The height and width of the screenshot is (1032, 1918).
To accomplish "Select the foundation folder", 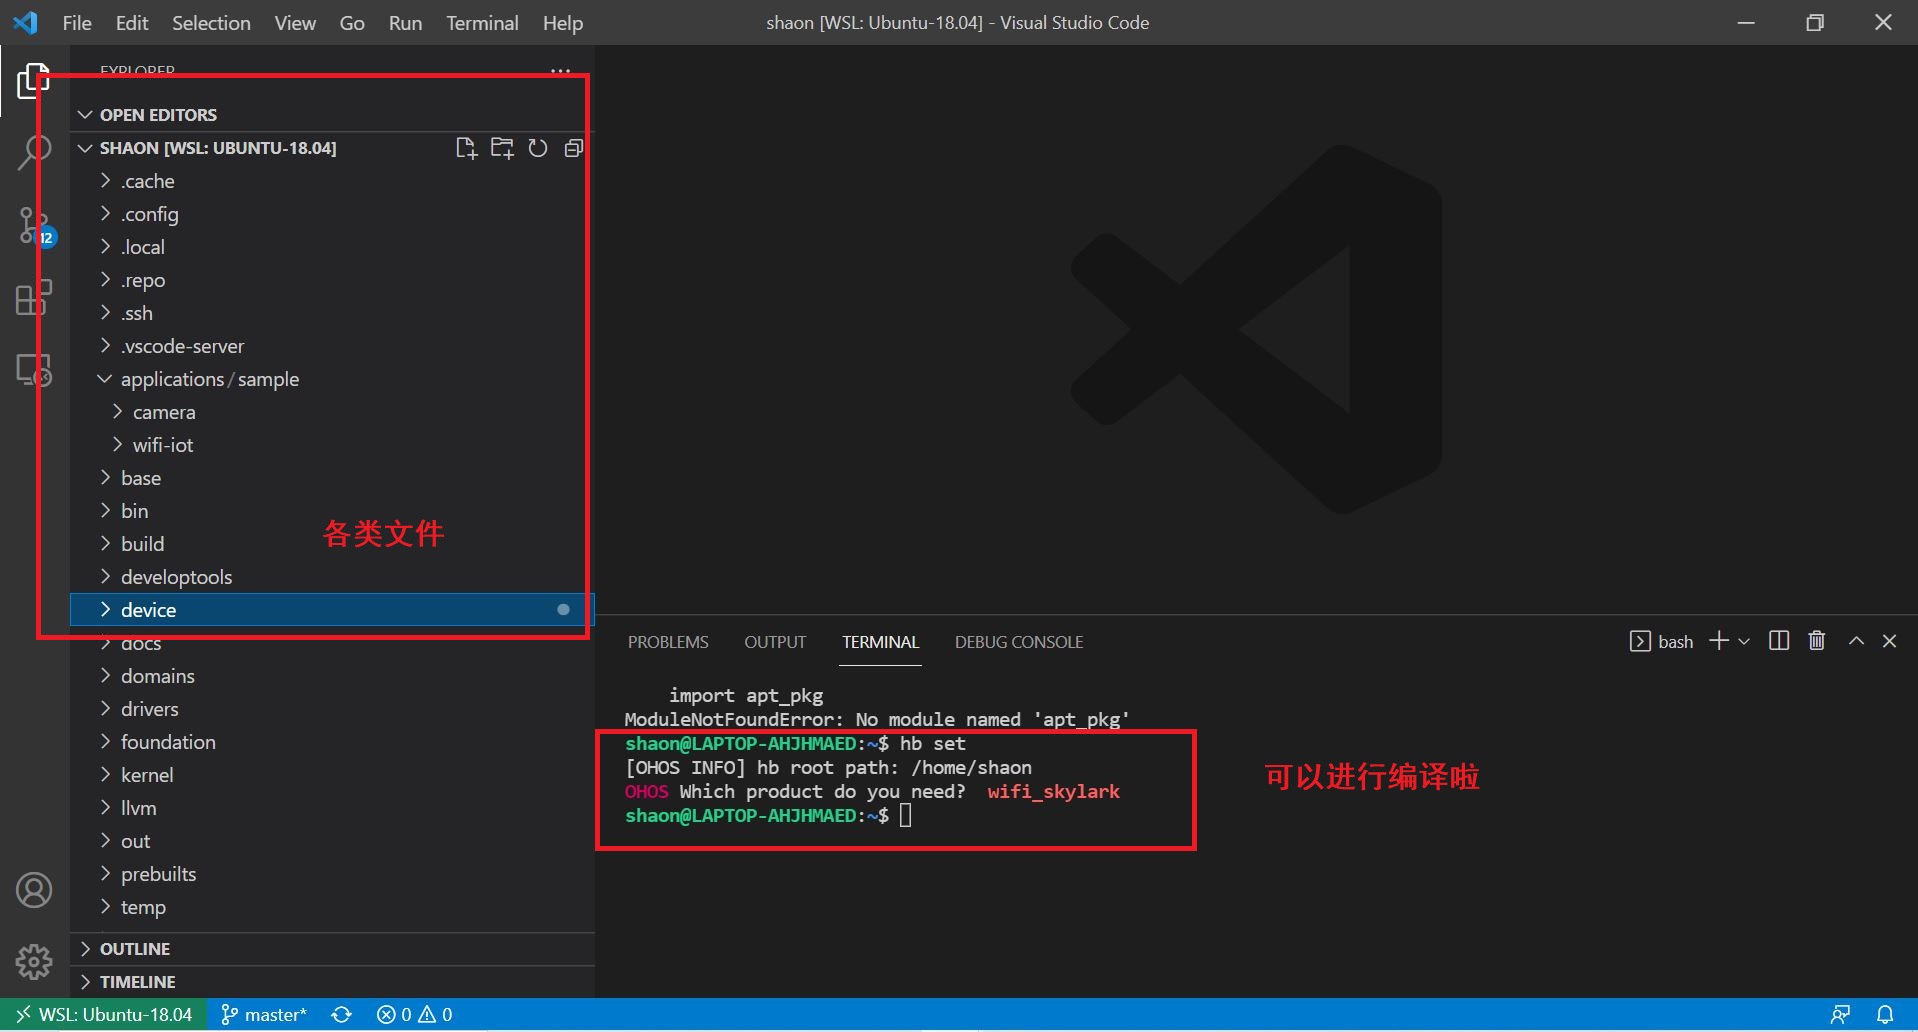I will (x=332, y=742).
